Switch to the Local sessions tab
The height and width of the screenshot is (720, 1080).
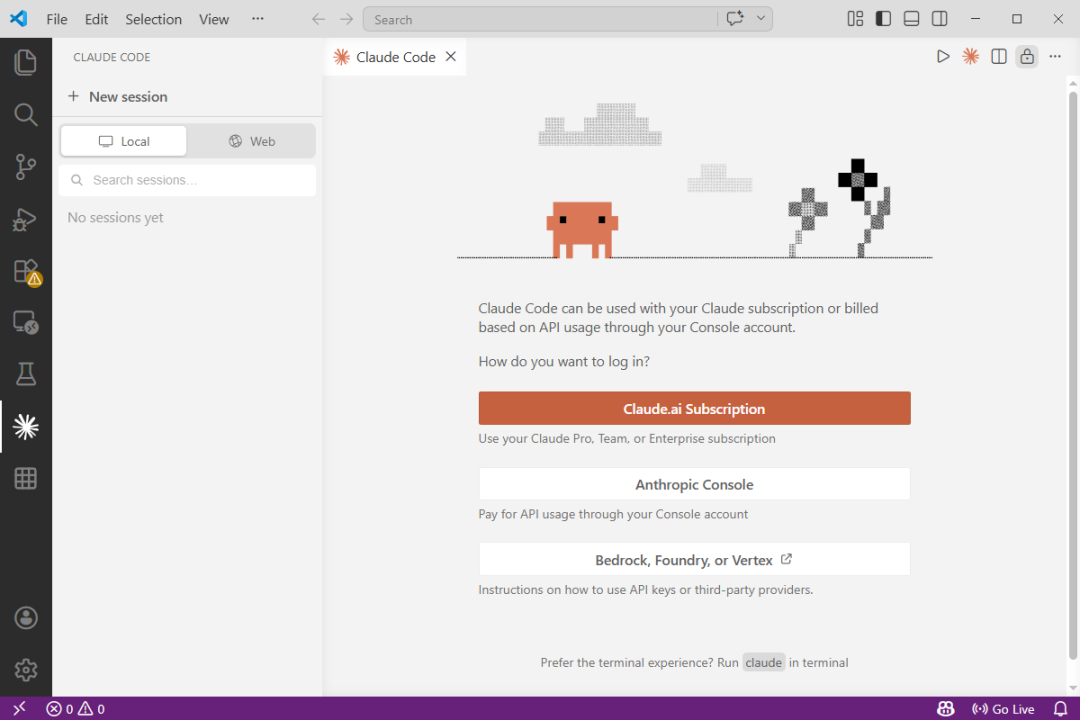pos(124,141)
